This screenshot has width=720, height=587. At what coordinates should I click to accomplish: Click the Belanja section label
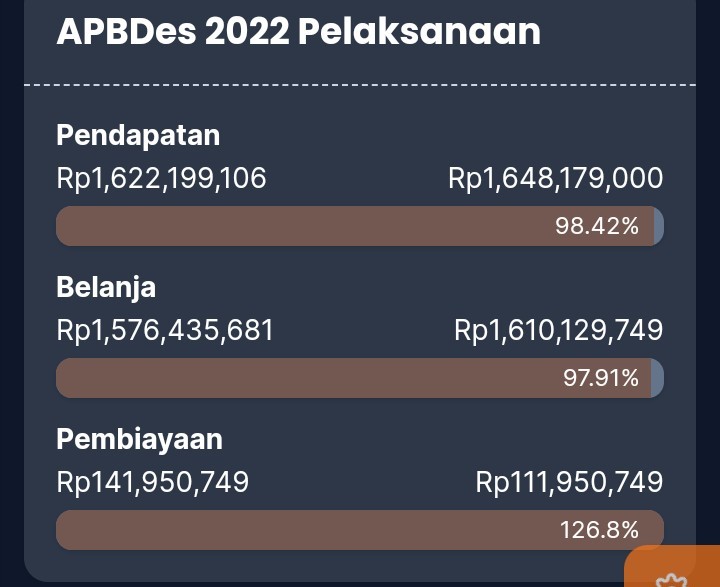[106, 288]
